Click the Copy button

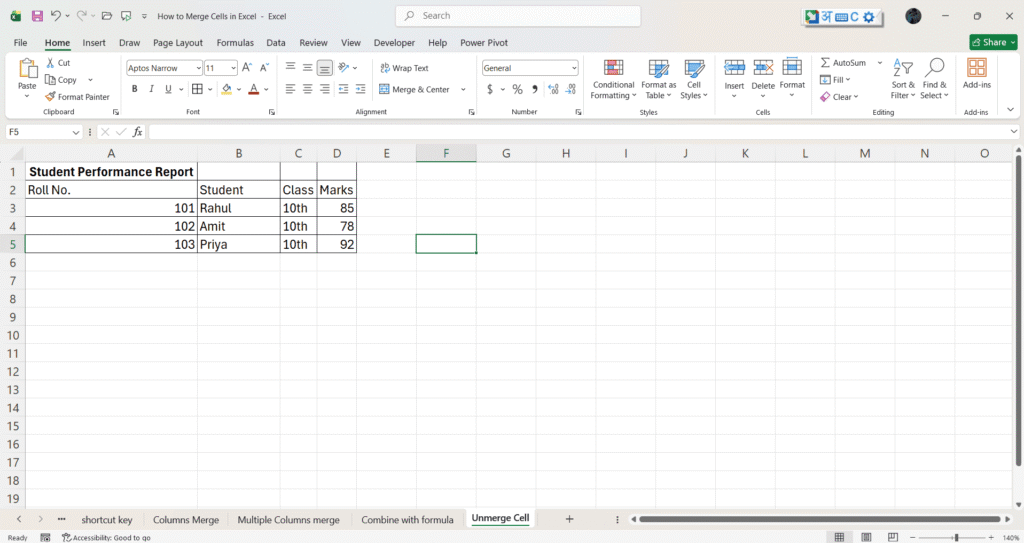click(61, 80)
